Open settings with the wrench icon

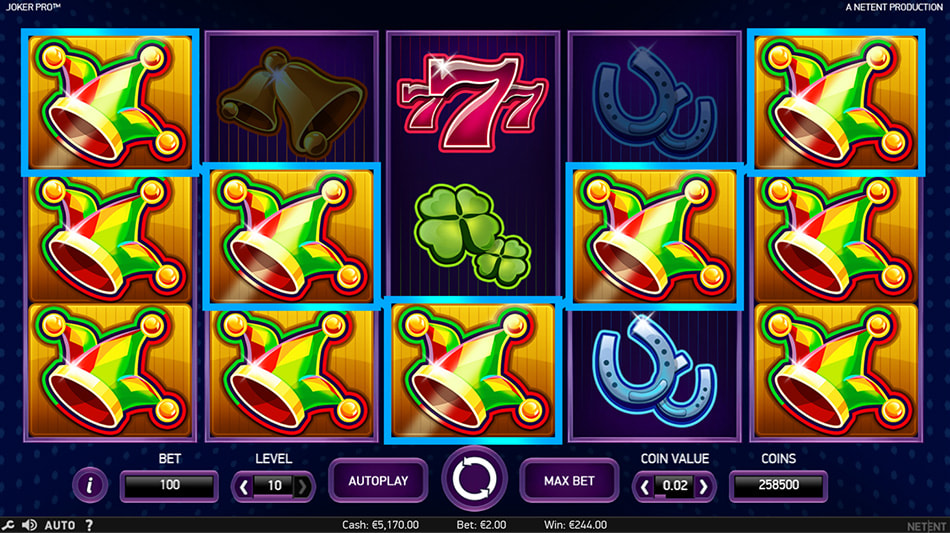8,525
